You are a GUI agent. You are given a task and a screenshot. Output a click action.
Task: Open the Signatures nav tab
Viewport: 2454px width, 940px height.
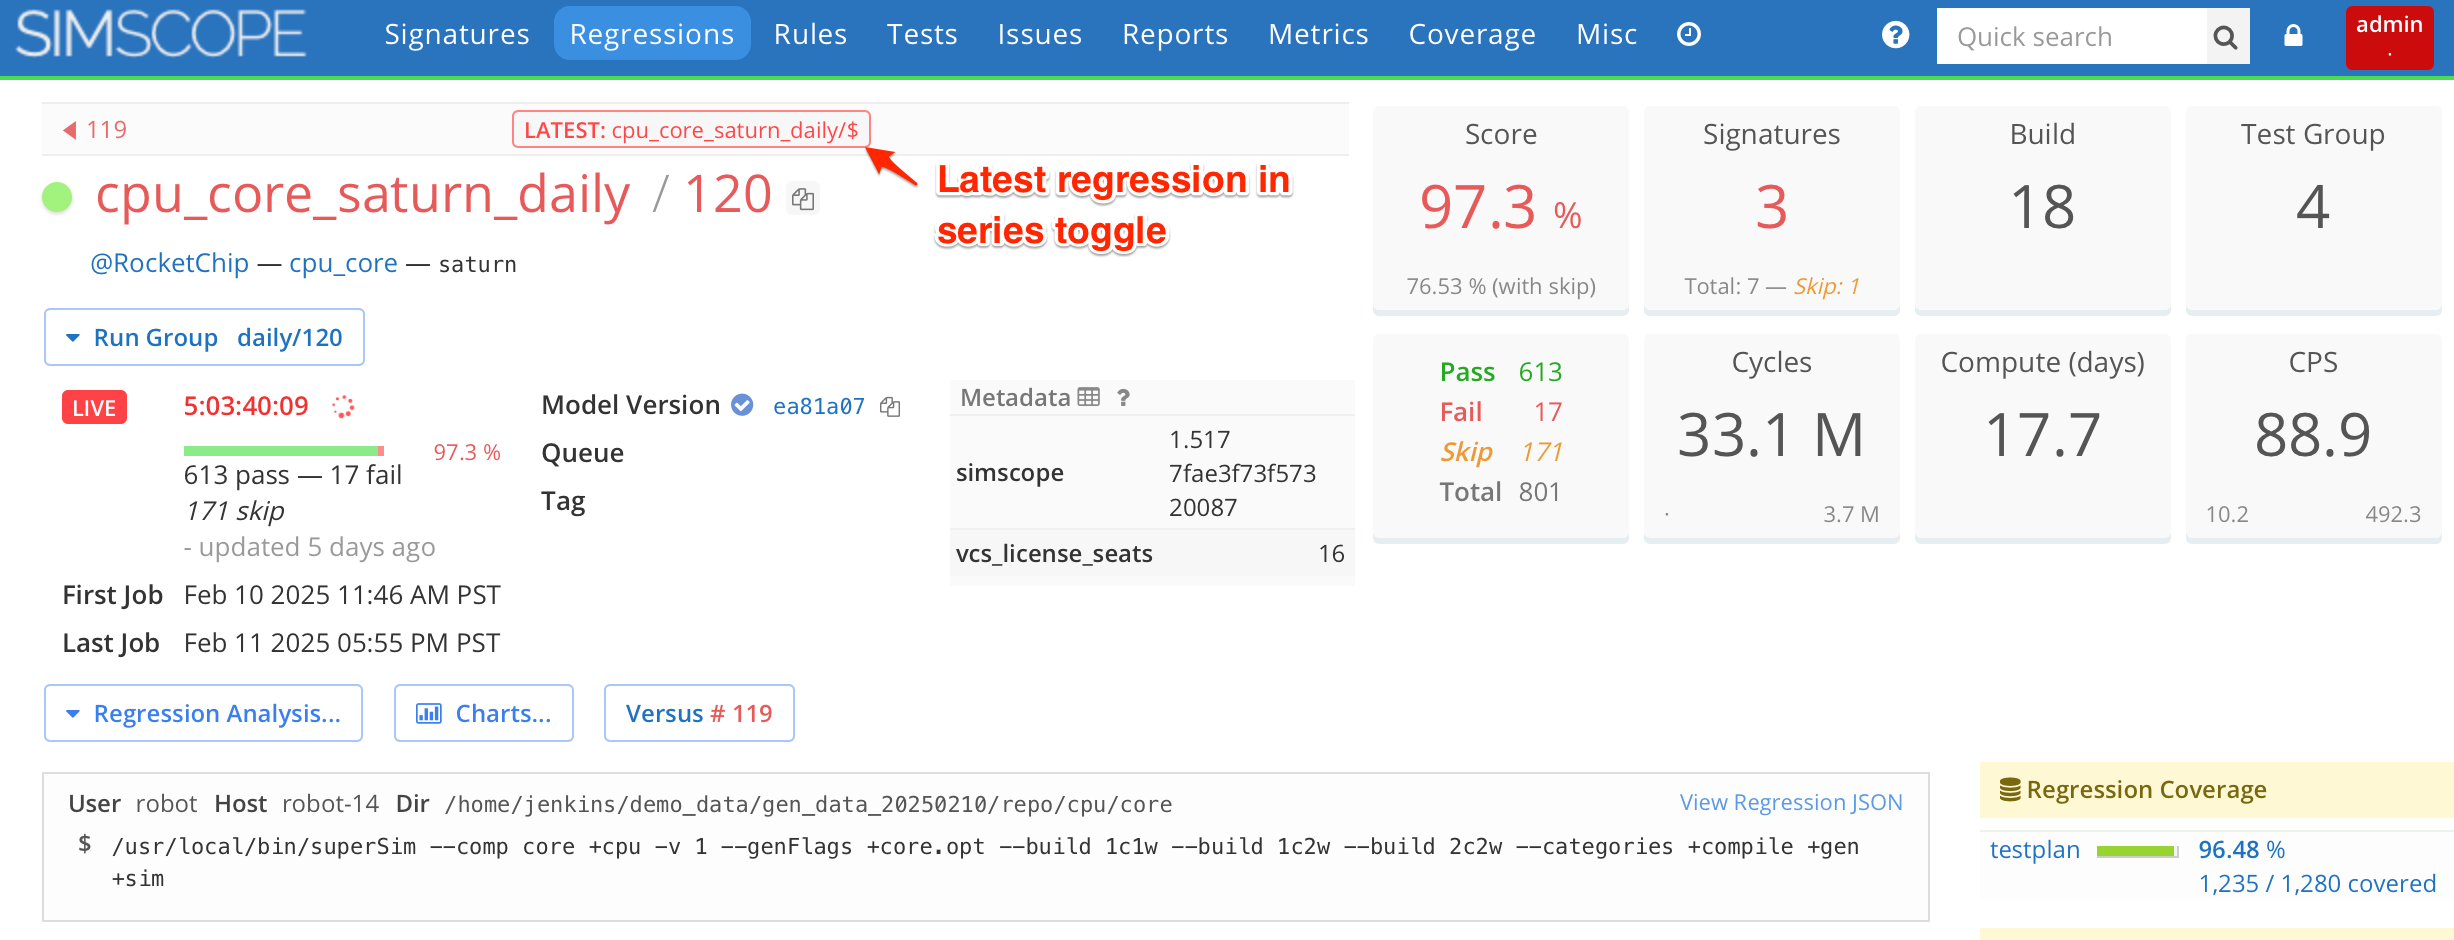pos(457,34)
